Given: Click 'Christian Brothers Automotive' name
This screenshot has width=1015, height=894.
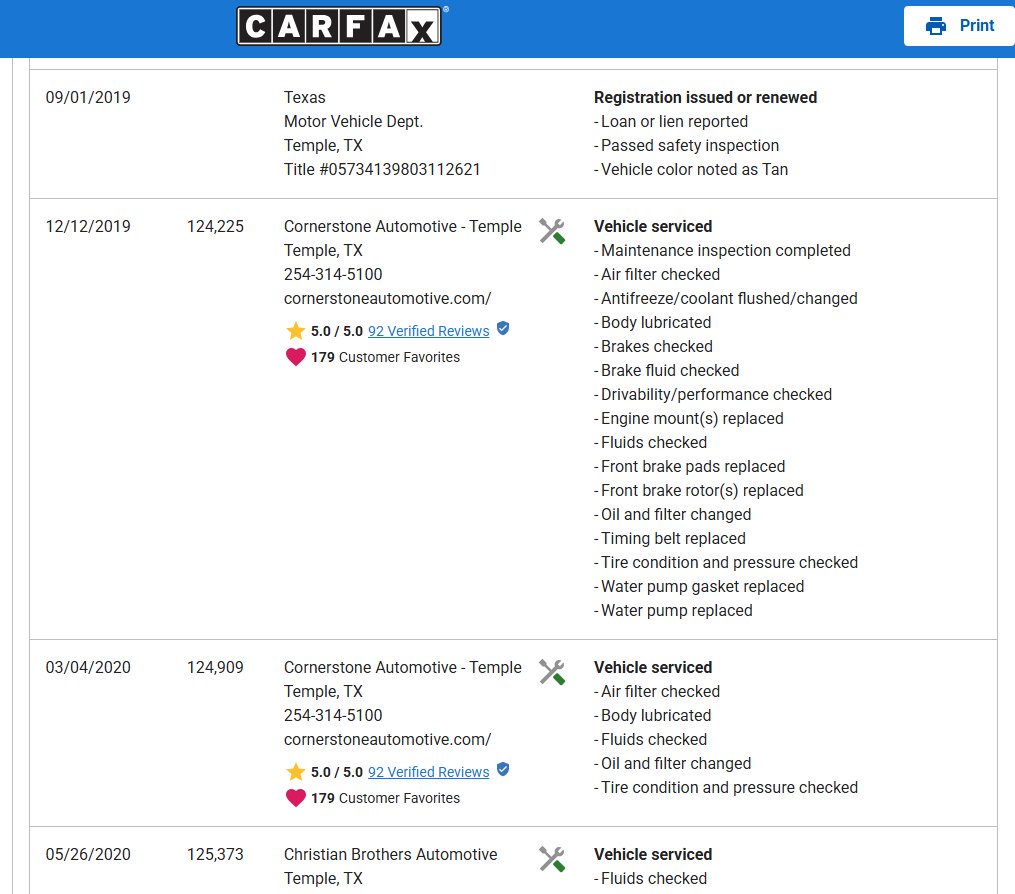Looking at the screenshot, I should [390, 854].
